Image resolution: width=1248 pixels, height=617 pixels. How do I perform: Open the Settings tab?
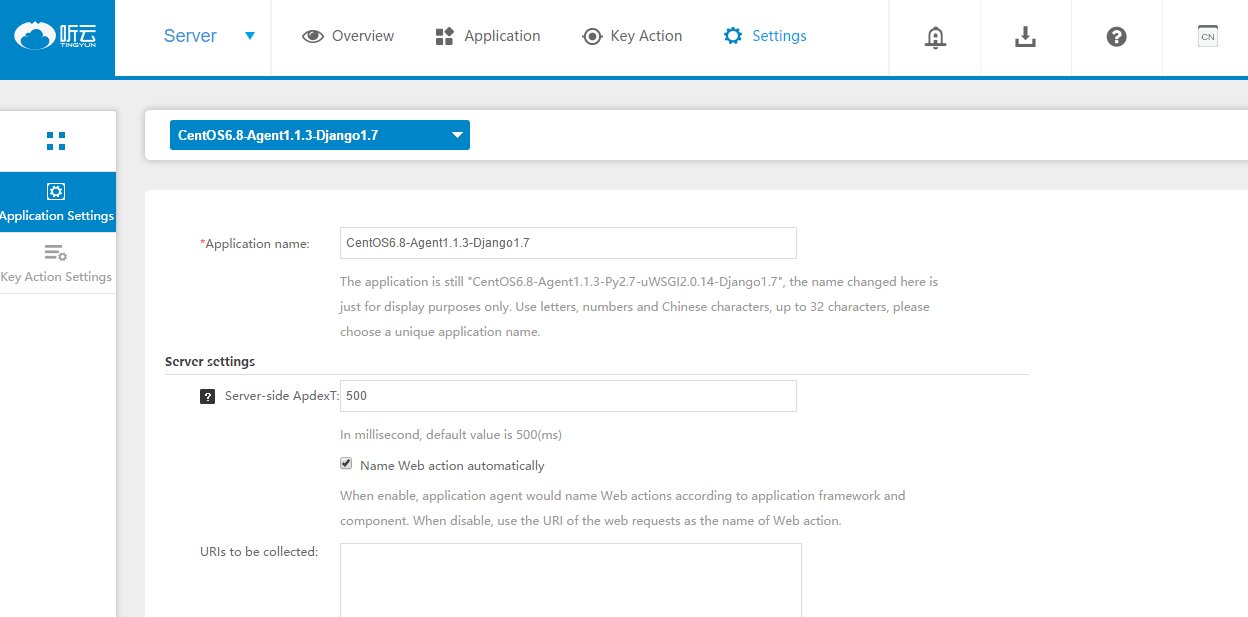click(765, 36)
